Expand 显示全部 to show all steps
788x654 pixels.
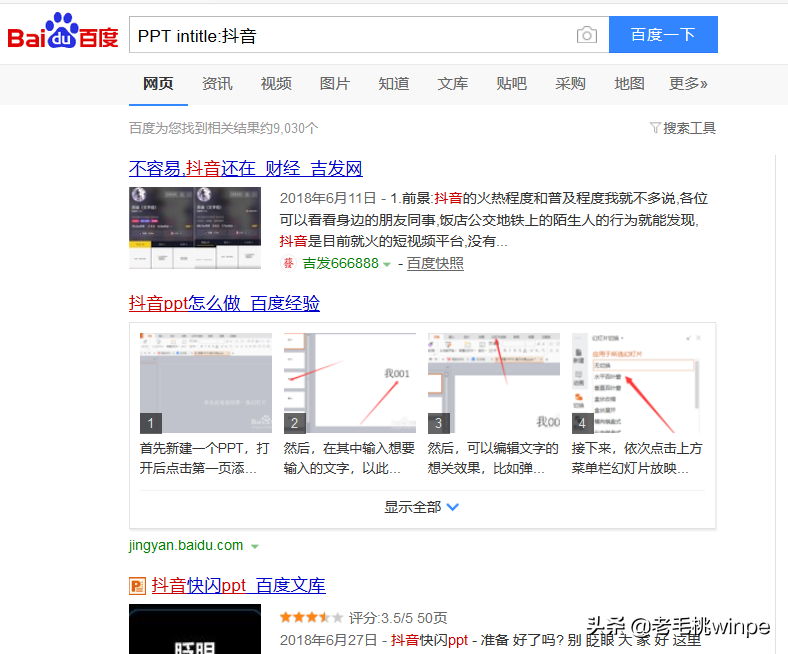click(x=422, y=507)
